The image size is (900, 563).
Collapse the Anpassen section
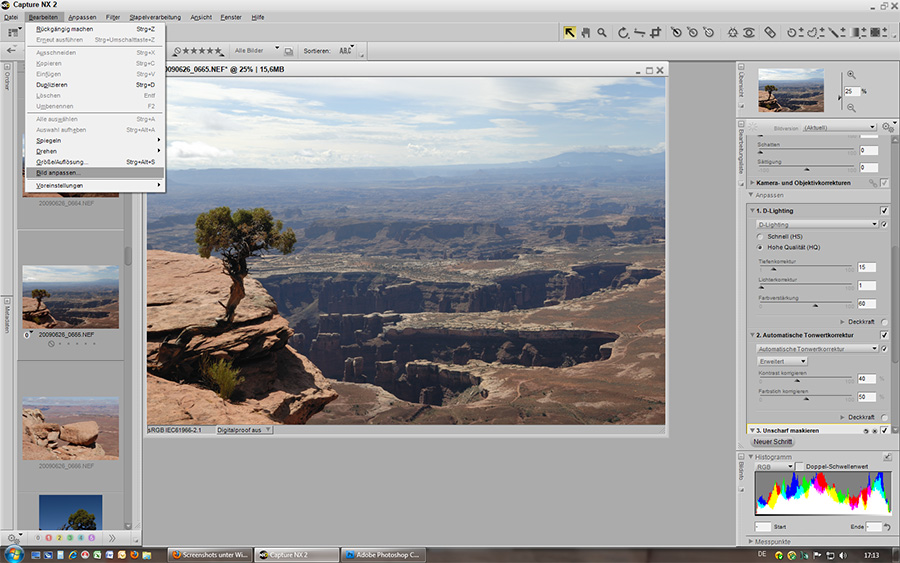(751, 195)
